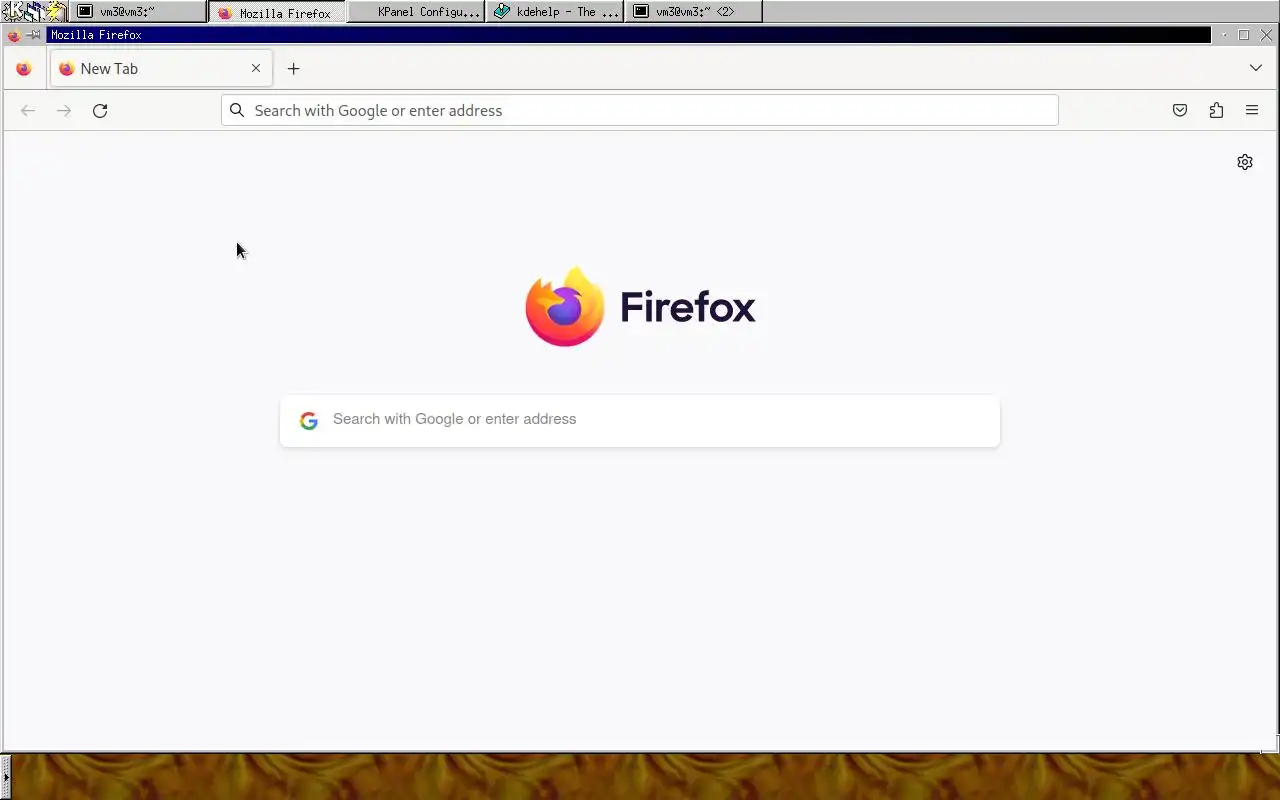Expand the list all tabs chevron

(1256, 68)
